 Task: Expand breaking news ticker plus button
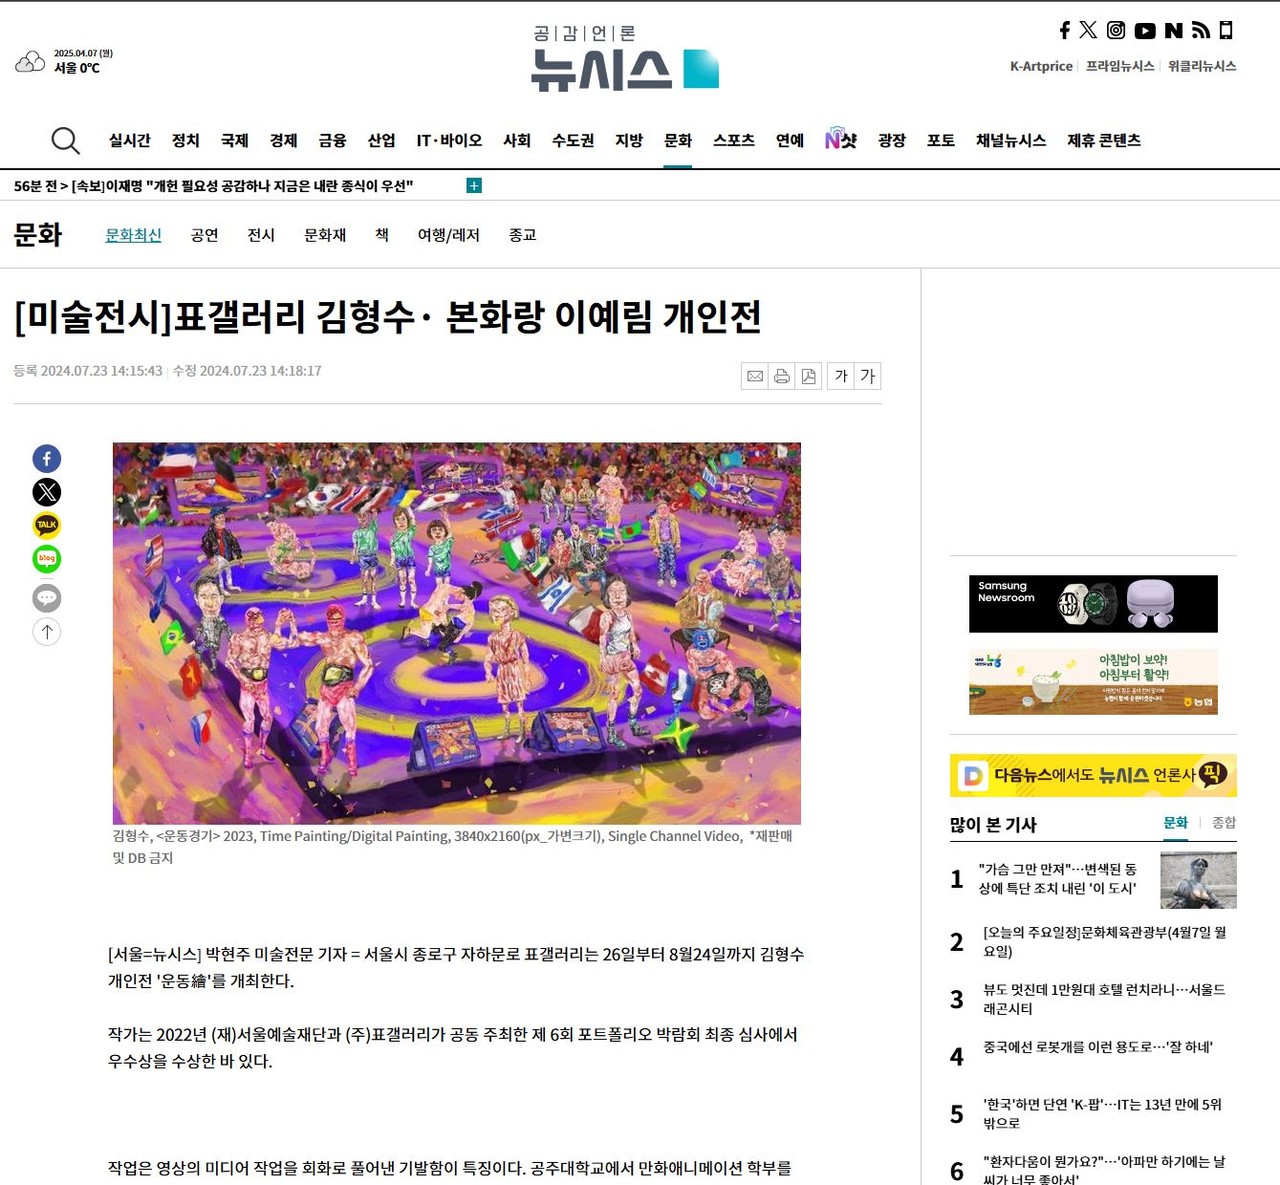tap(474, 185)
